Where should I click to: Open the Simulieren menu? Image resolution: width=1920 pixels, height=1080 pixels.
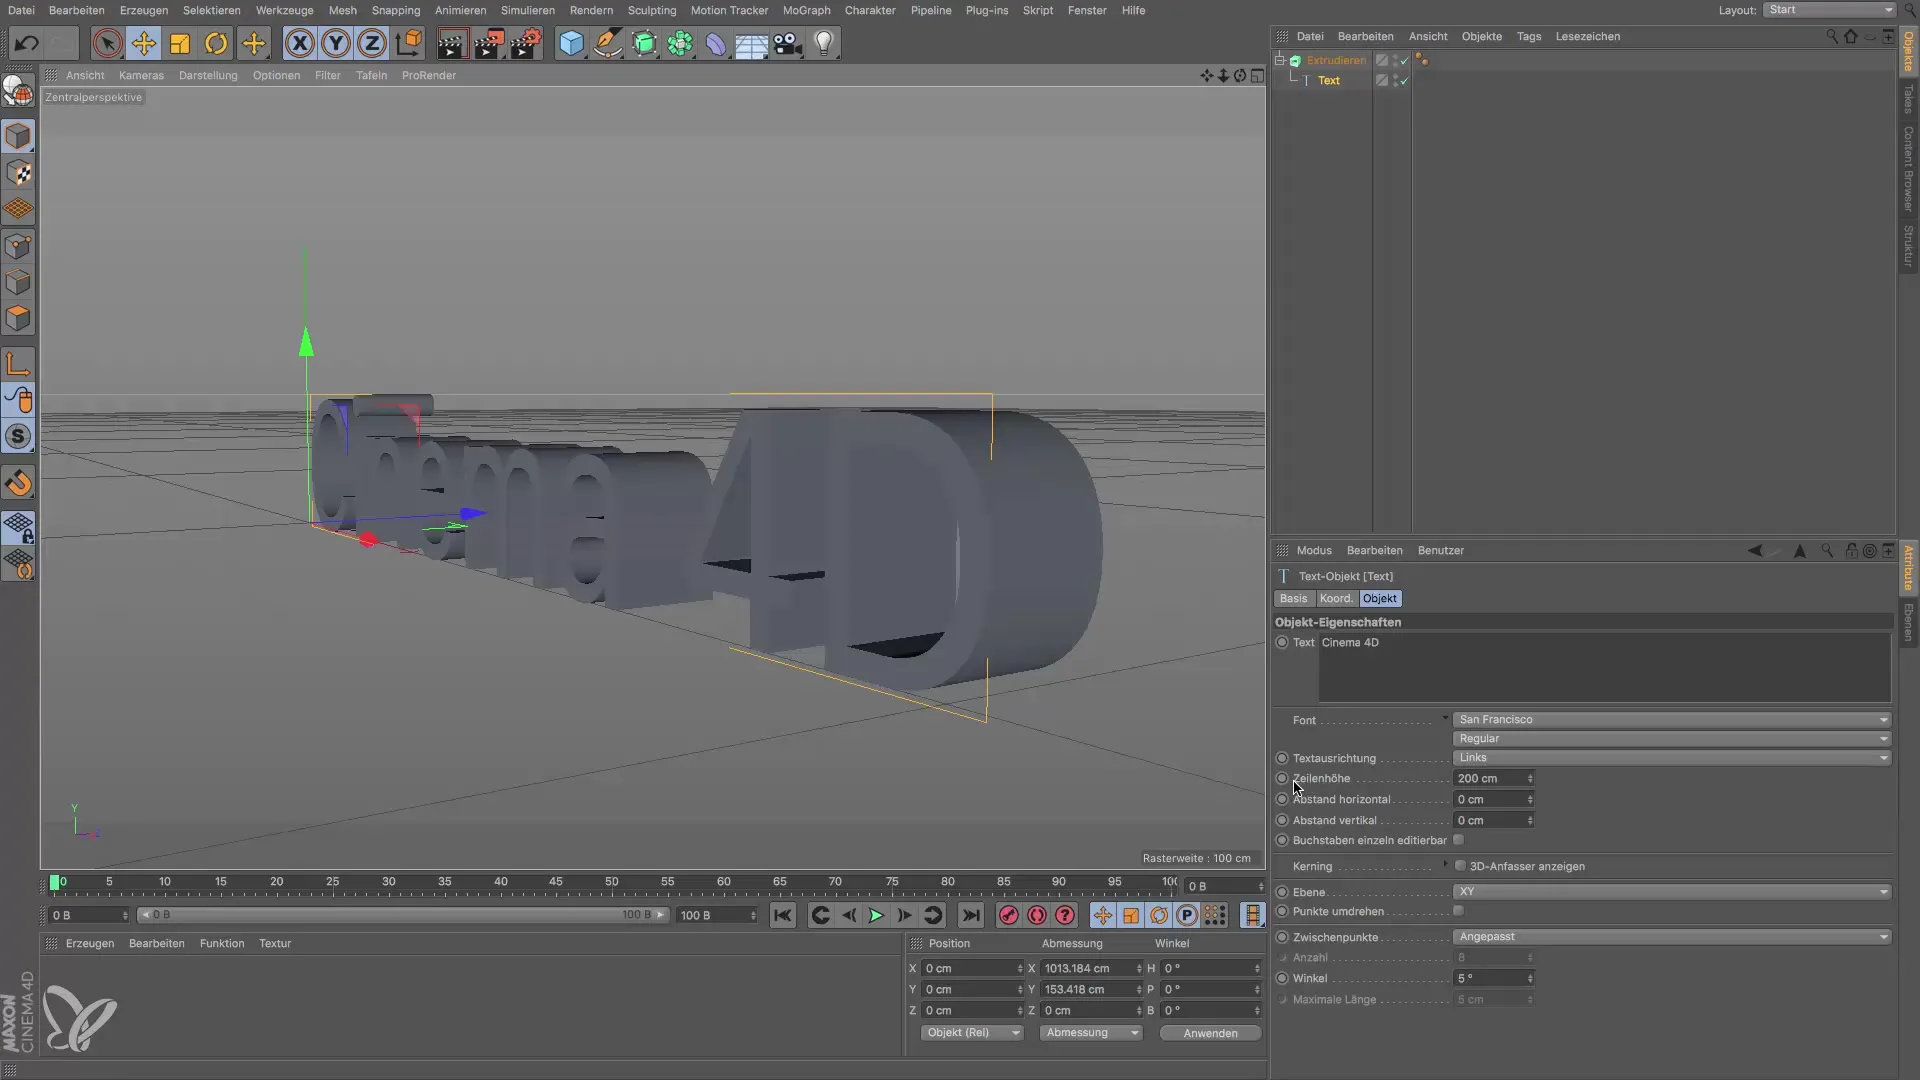[527, 10]
